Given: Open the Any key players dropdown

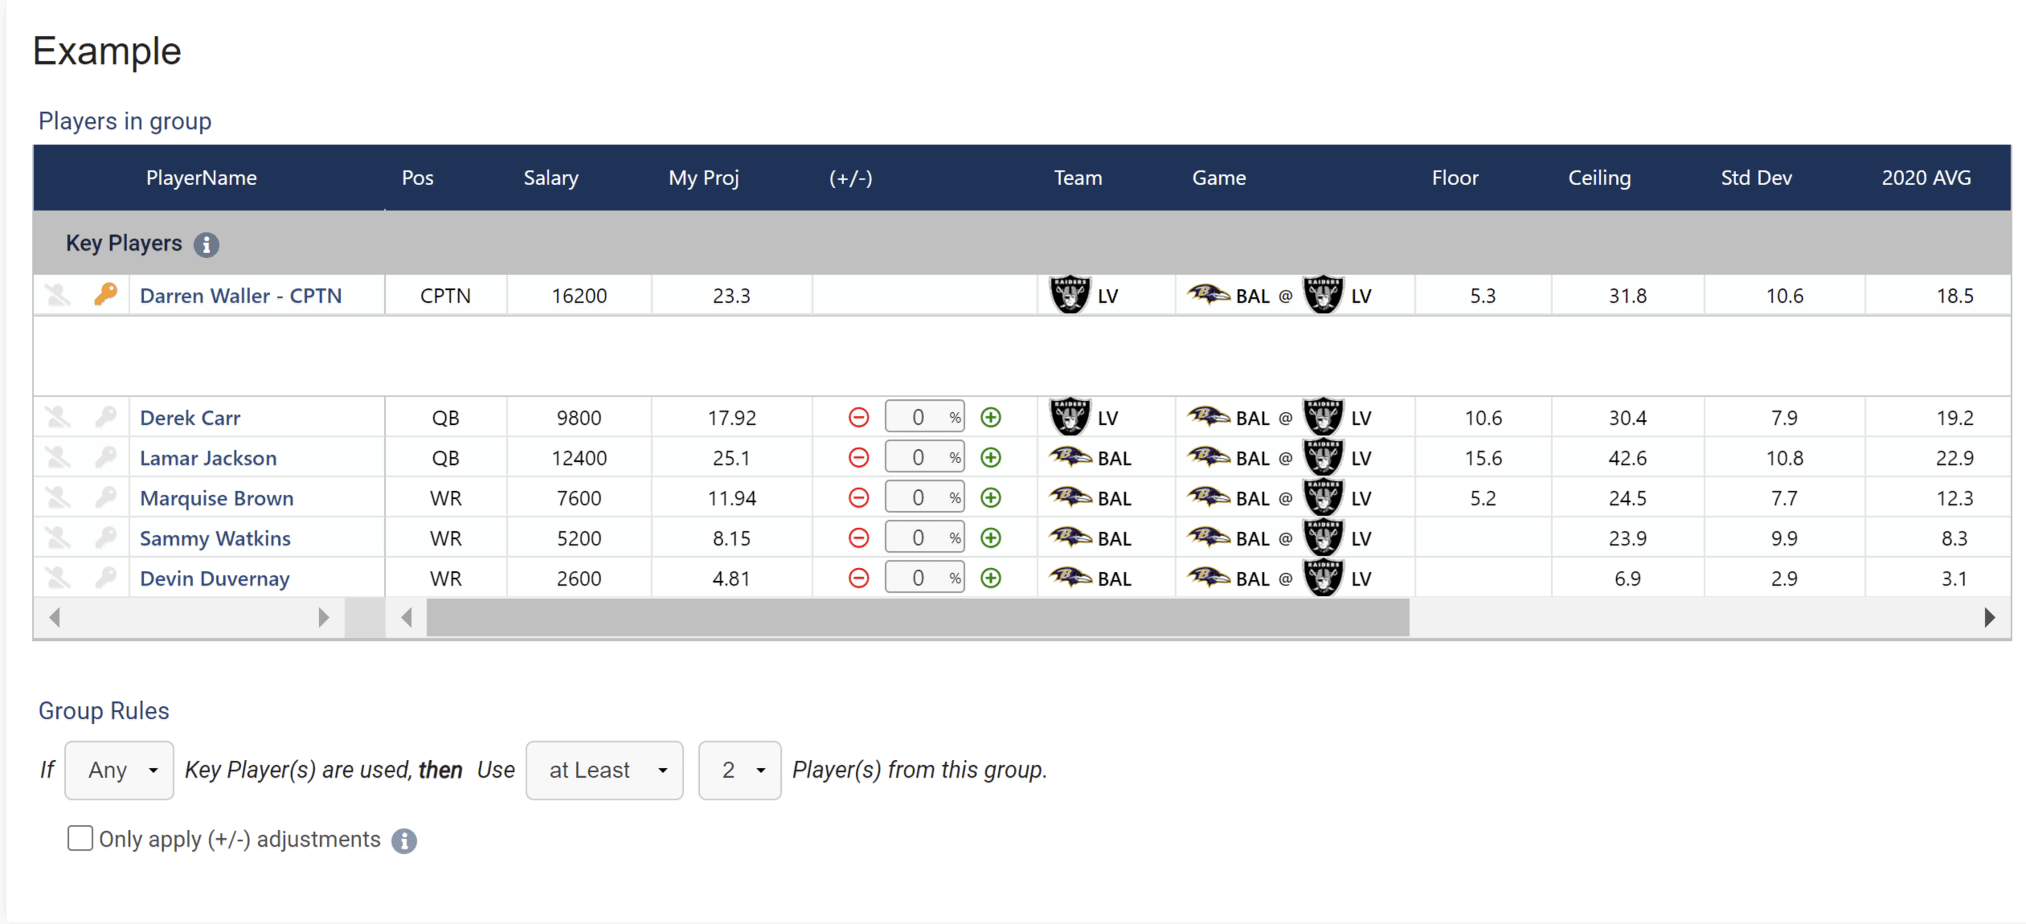Looking at the screenshot, I should pyautogui.click(x=119, y=770).
